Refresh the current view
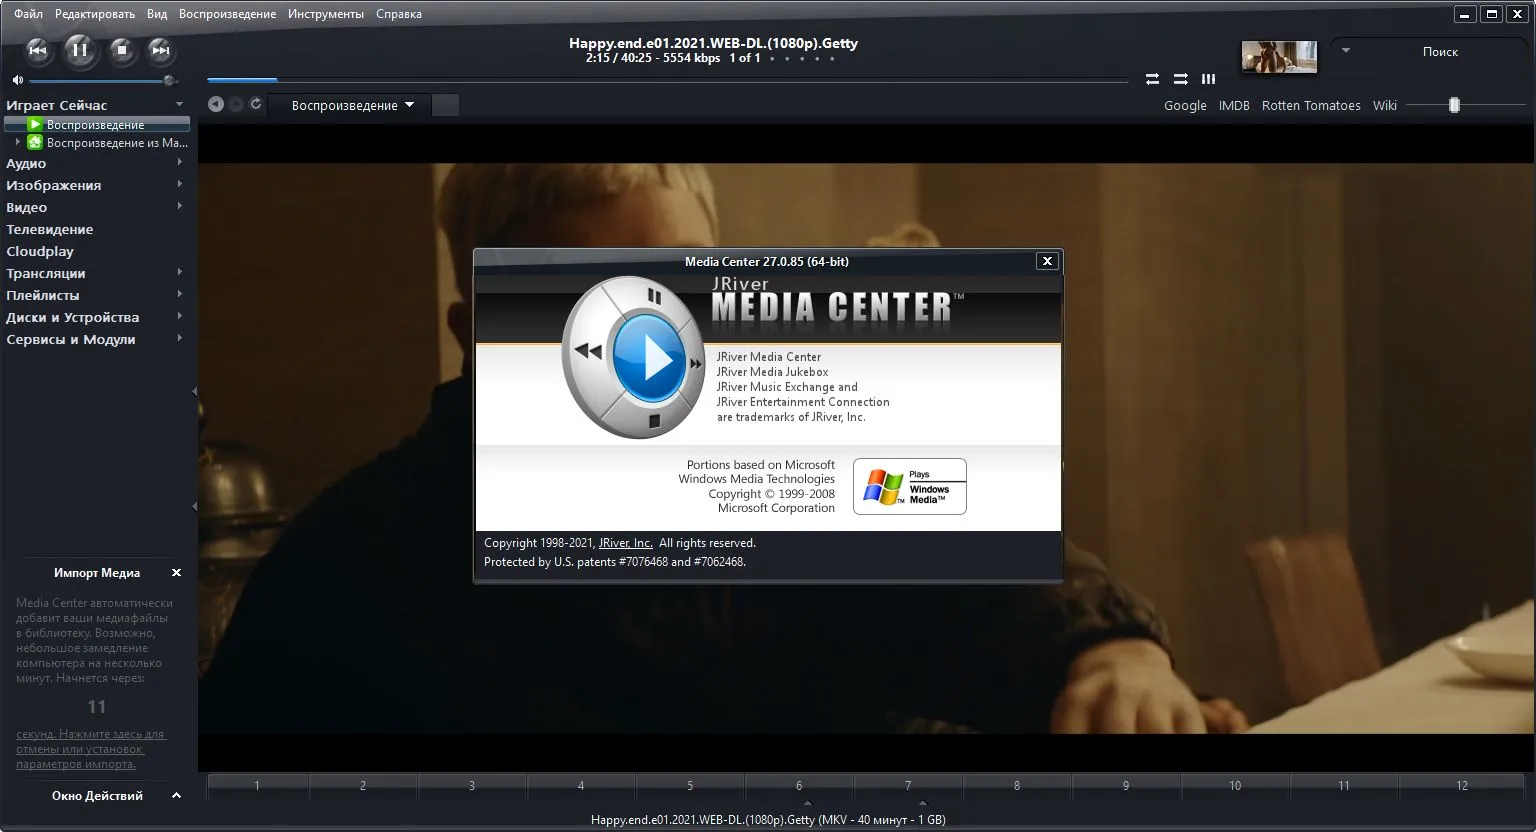The width and height of the screenshot is (1536, 832). tap(256, 104)
